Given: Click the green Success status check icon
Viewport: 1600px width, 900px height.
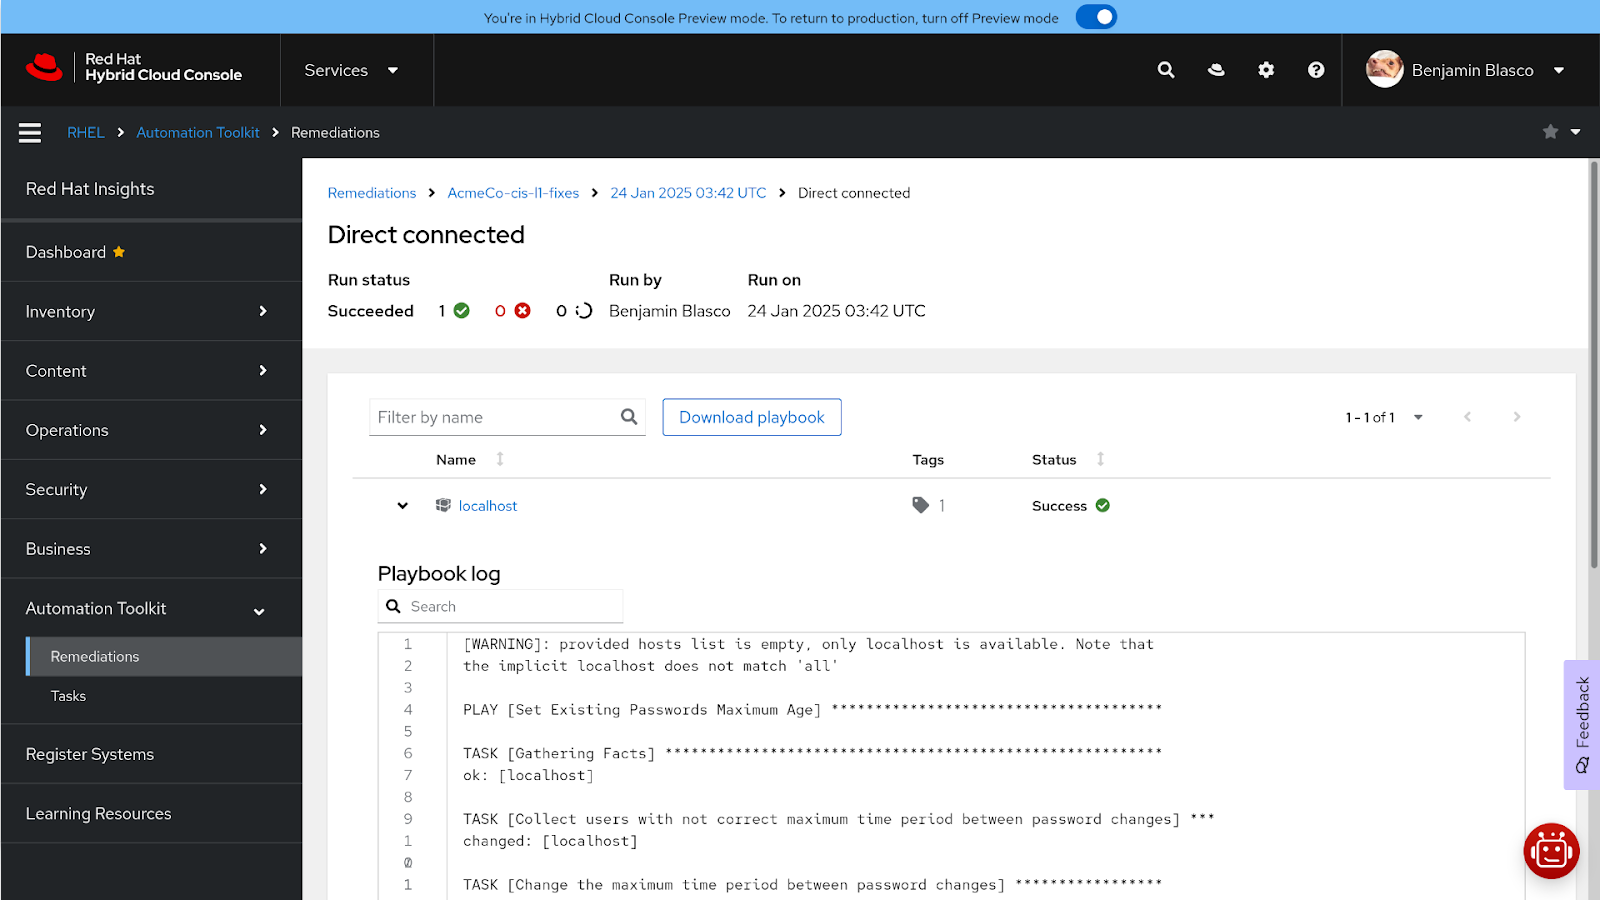Looking at the screenshot, I should click(1102, 505).
